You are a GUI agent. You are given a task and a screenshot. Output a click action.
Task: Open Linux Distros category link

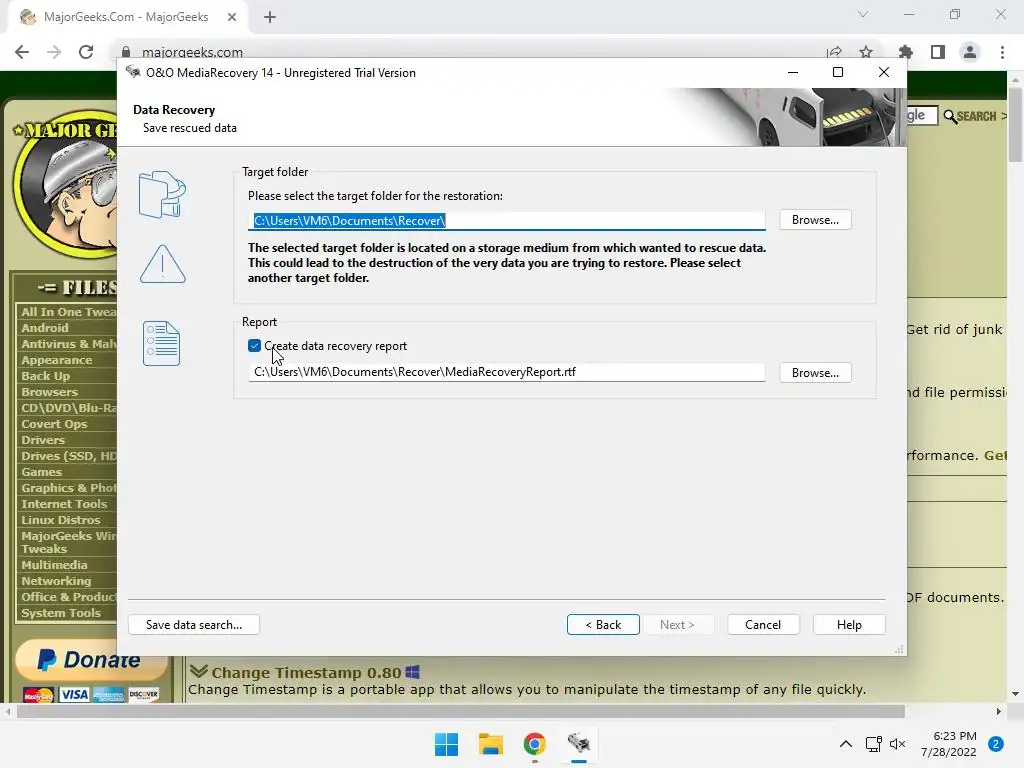[x=61, y=520]
